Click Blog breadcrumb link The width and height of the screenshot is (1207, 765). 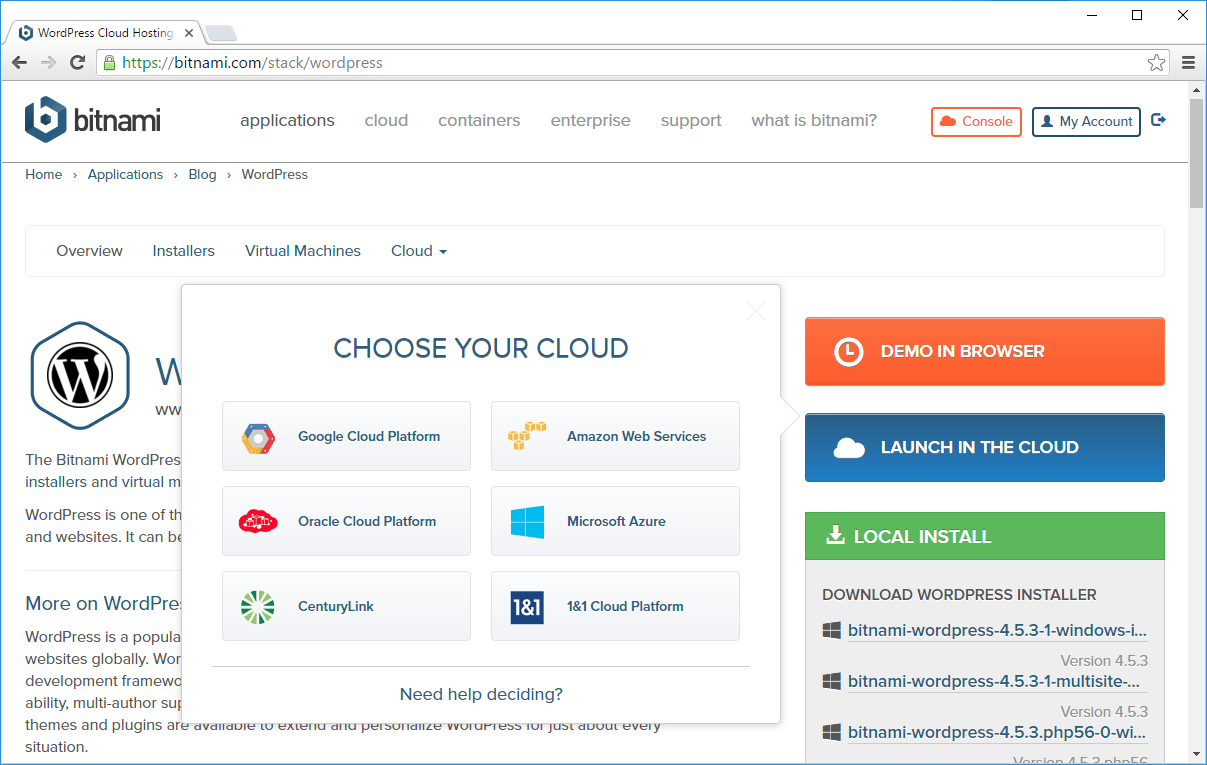tap(202, 174)
